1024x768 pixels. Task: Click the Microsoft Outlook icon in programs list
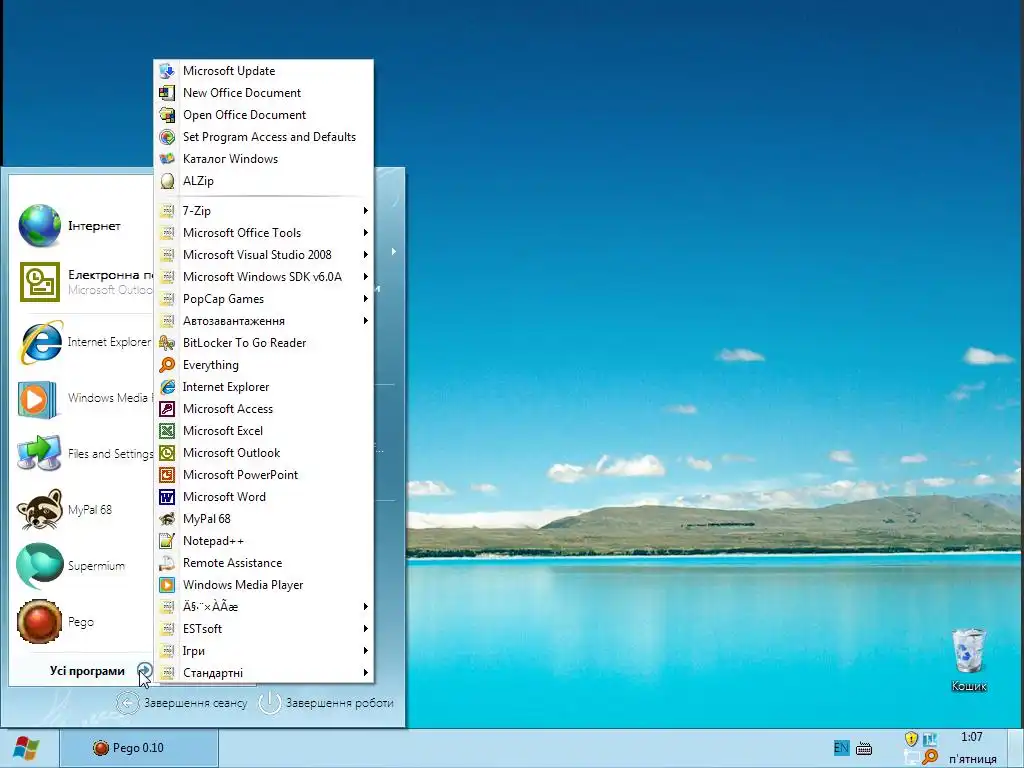coord(167,453)
